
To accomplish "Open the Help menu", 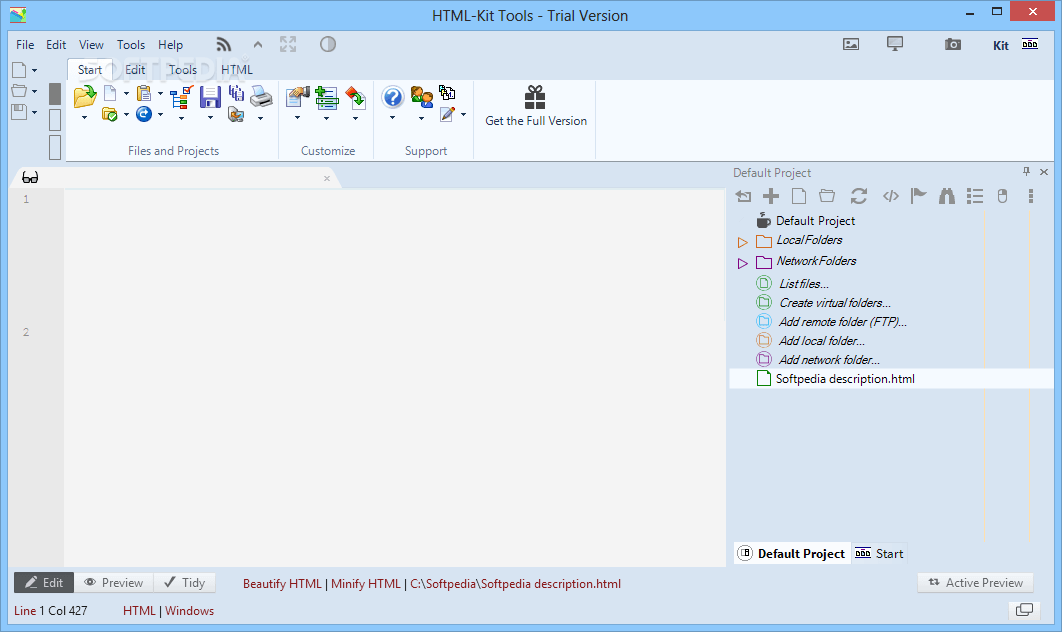I will [x=171, y=45].
